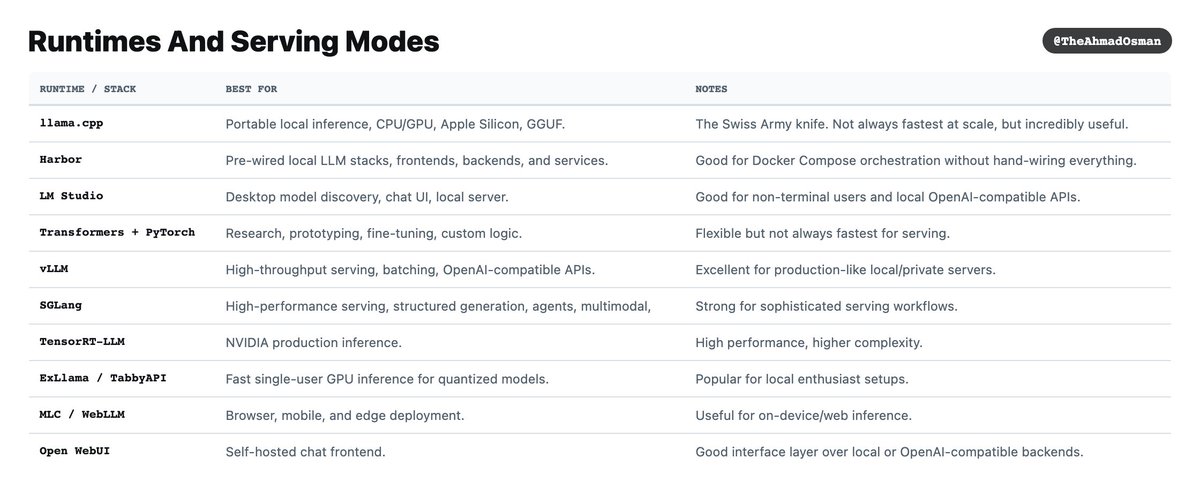Select the TensorRT-LLM runtime name
This screenshot has width=1200, height=496.
(x=83, y=342)
